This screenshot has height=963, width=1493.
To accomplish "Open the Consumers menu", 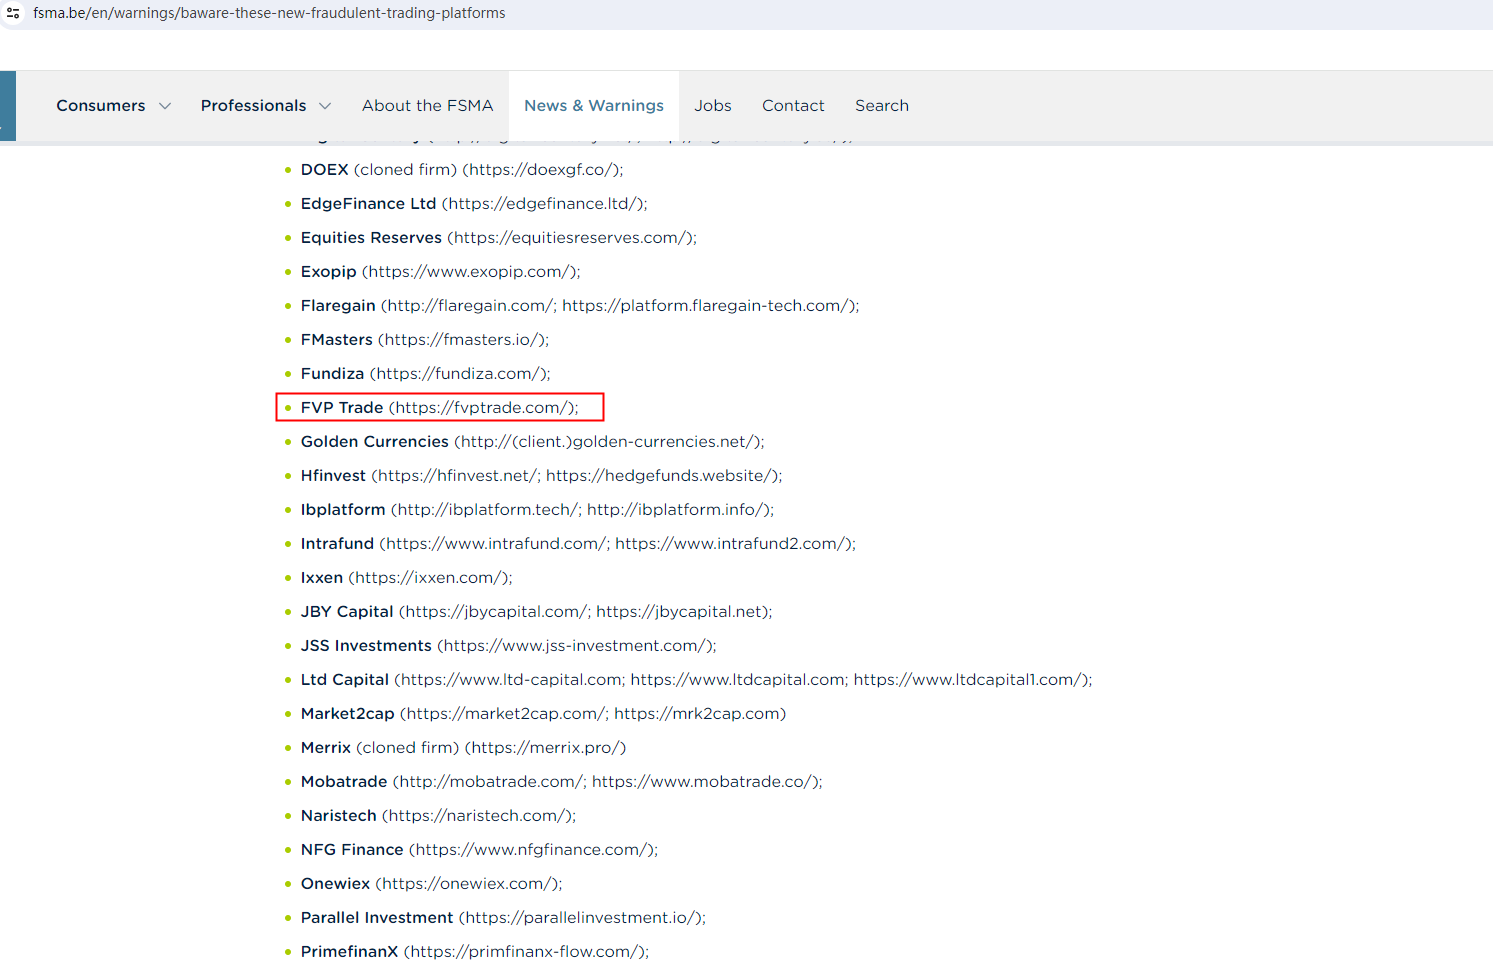I will click(x=101, y=106).
